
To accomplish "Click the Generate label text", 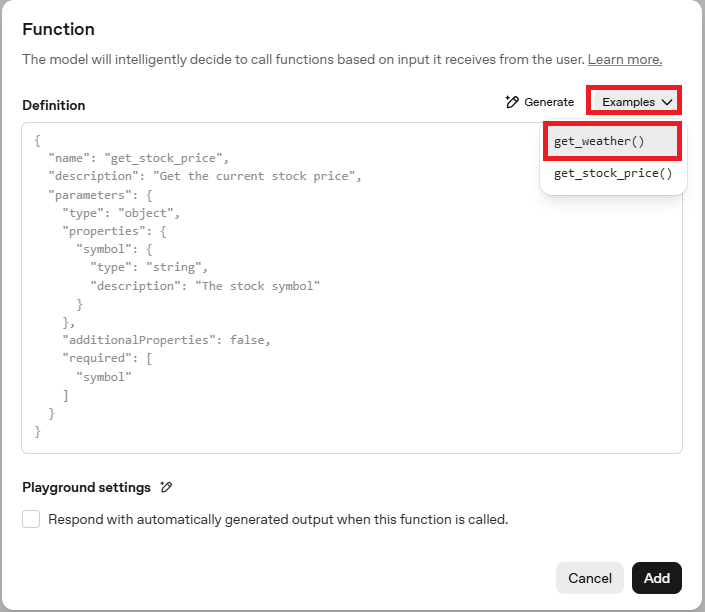I will (x=549, y=102).
